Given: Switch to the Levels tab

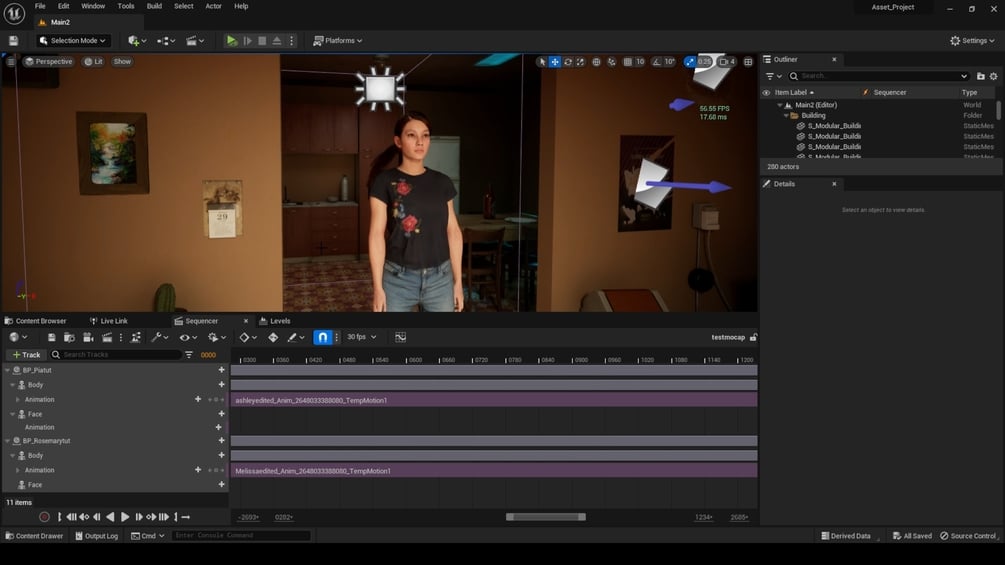Looking at the screenshot, I should [275, 321].
